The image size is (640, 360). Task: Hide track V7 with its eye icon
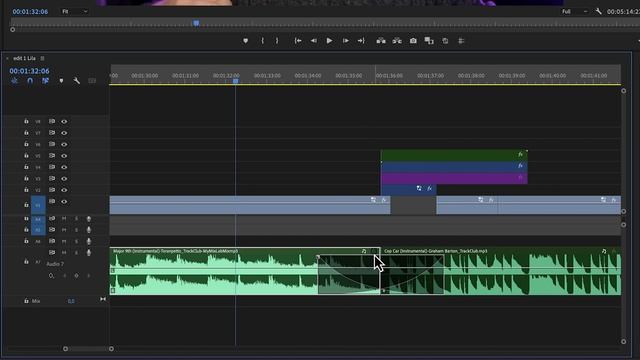point(64,133)
